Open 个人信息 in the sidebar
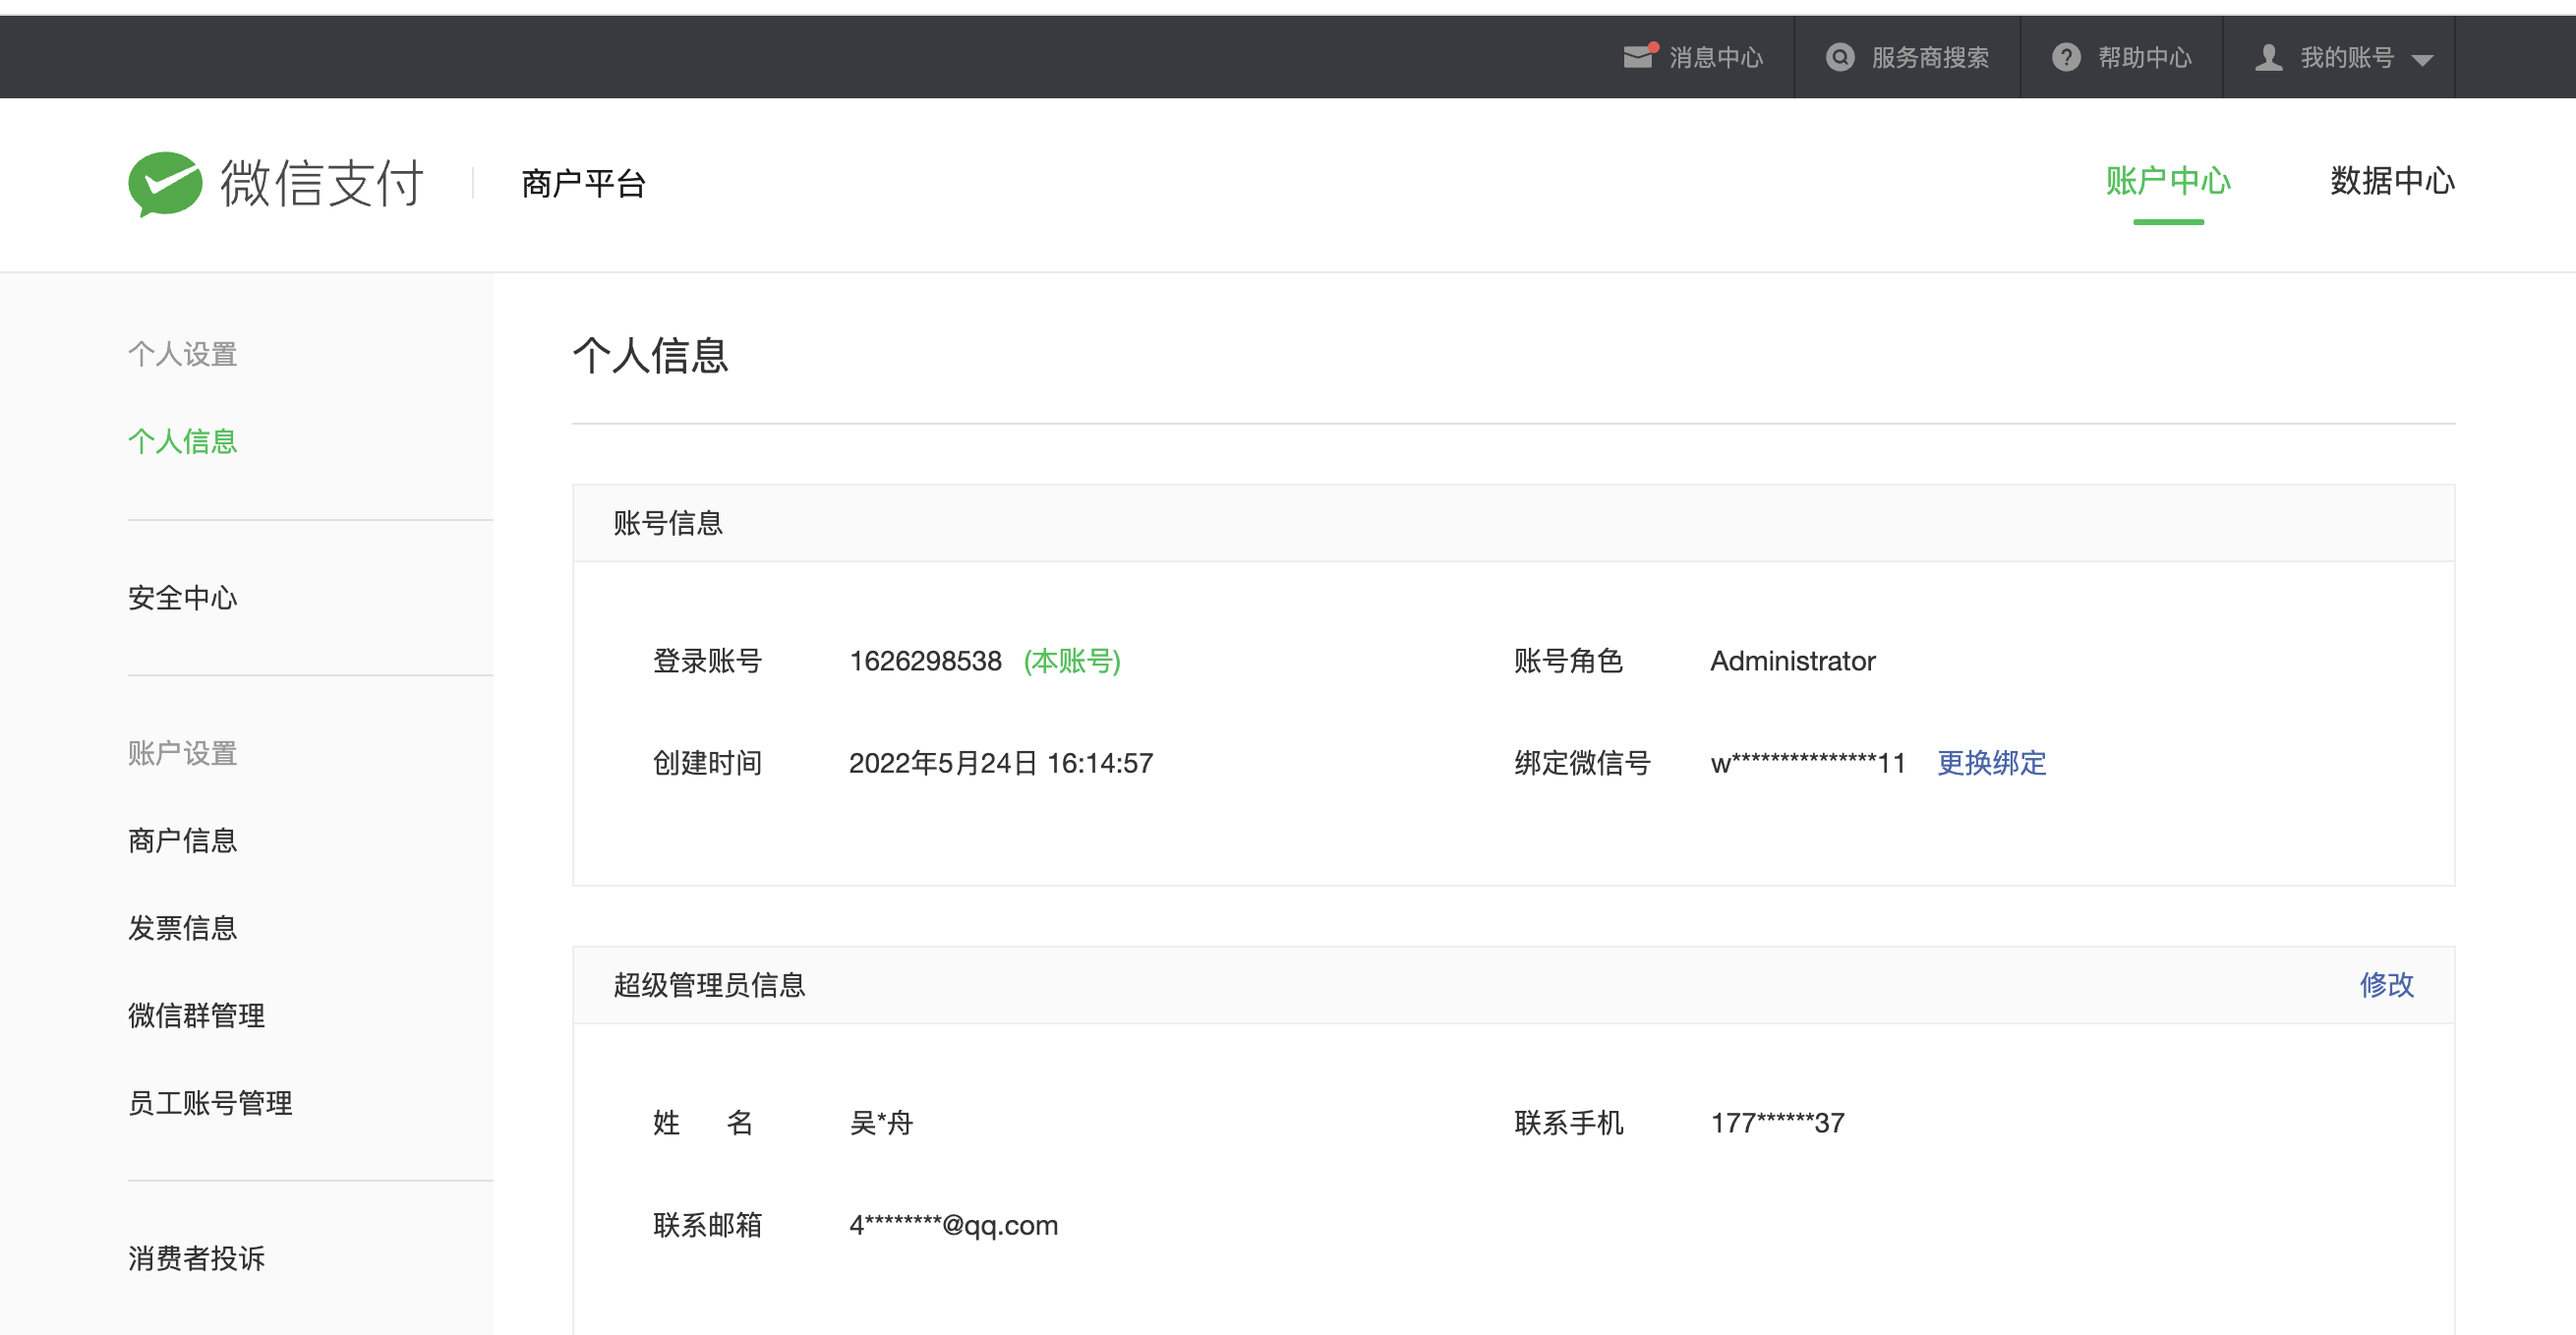Screen dimensions: 2576x1335 pyautogui.click(x=183, y=441)
